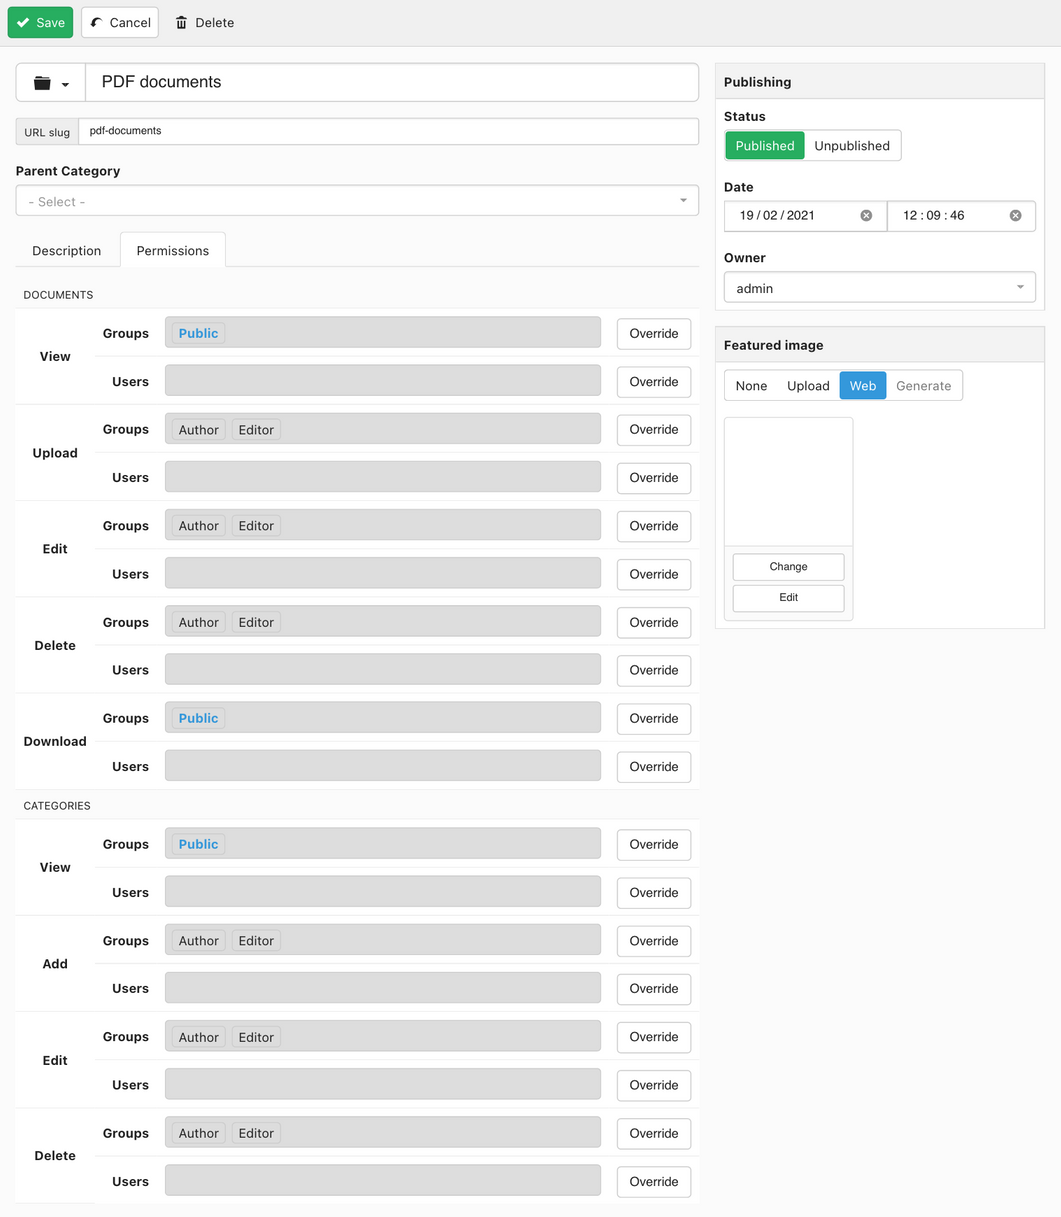The width and height of the screenshot is (1061, 1217).
Task: Click Author tag in Categories Delete Groups
Action: (x=198, y=1133)
